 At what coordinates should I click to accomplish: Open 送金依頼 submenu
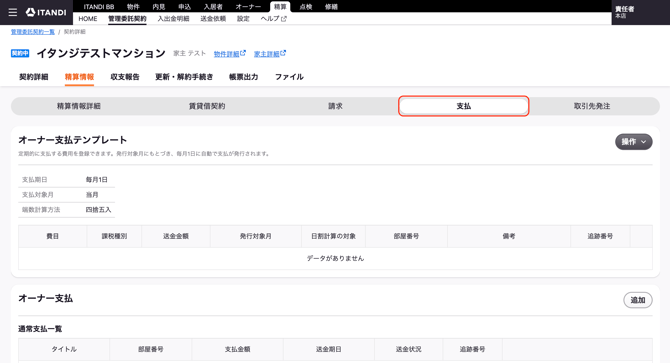point(213,19)
